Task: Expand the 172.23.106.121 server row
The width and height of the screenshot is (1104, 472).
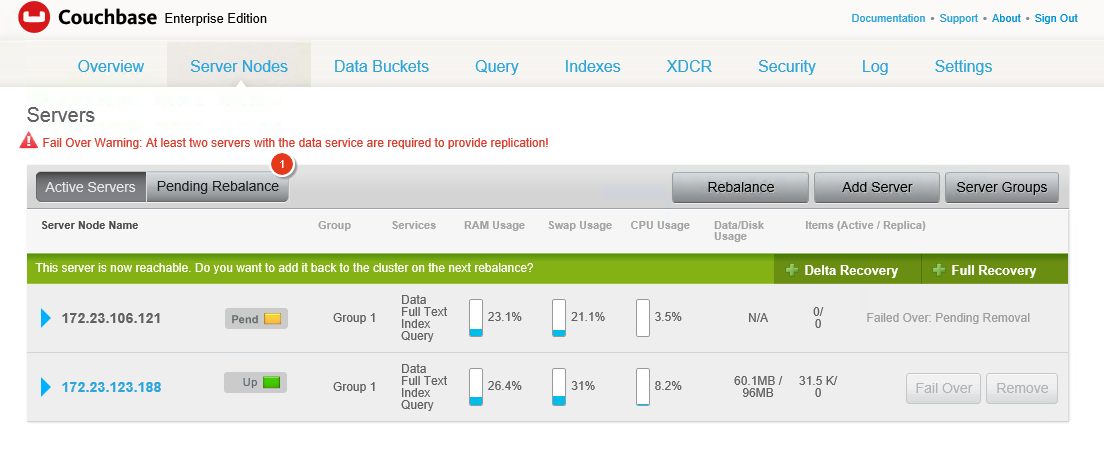Action: 46,318
